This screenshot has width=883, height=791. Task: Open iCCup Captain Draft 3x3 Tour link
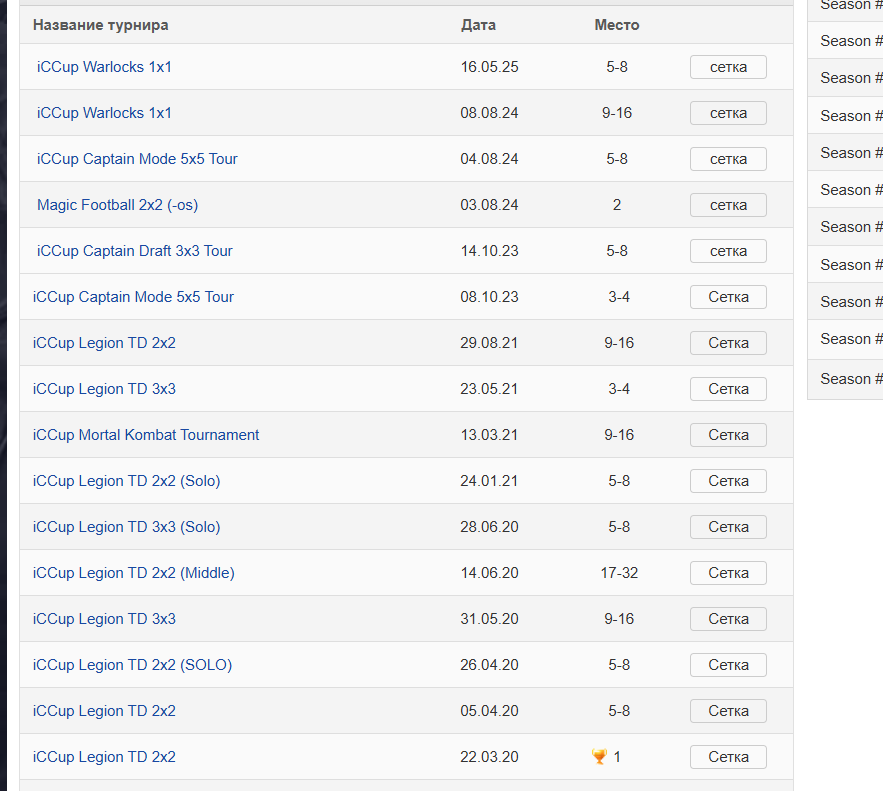click(x=135, y=251)
